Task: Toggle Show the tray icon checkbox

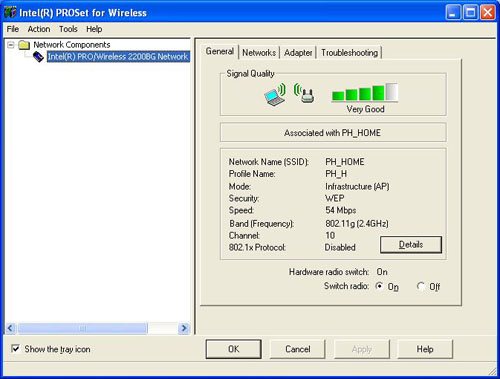Action: [15, 349]
